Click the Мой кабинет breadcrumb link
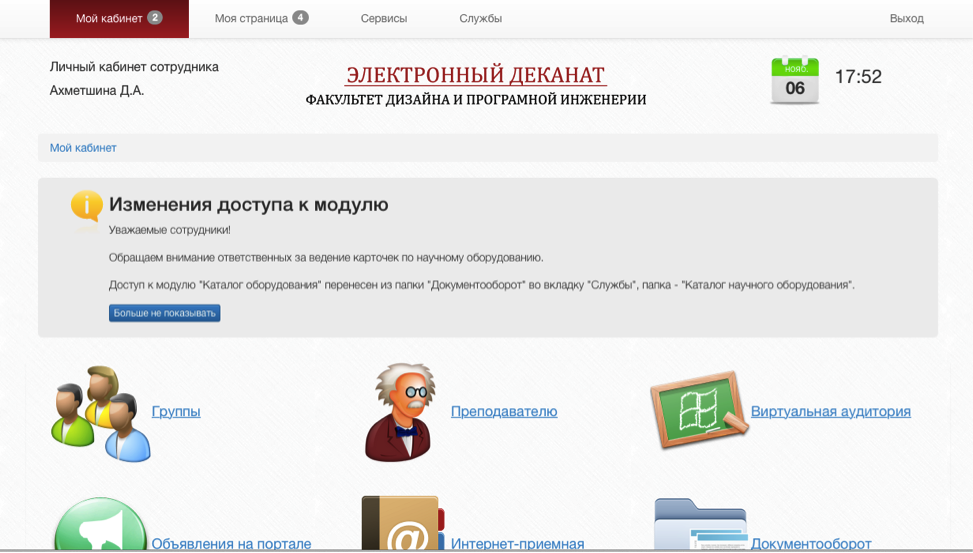Image resolution: width=973 pixels, height=553 pixels. click(83, 148)
